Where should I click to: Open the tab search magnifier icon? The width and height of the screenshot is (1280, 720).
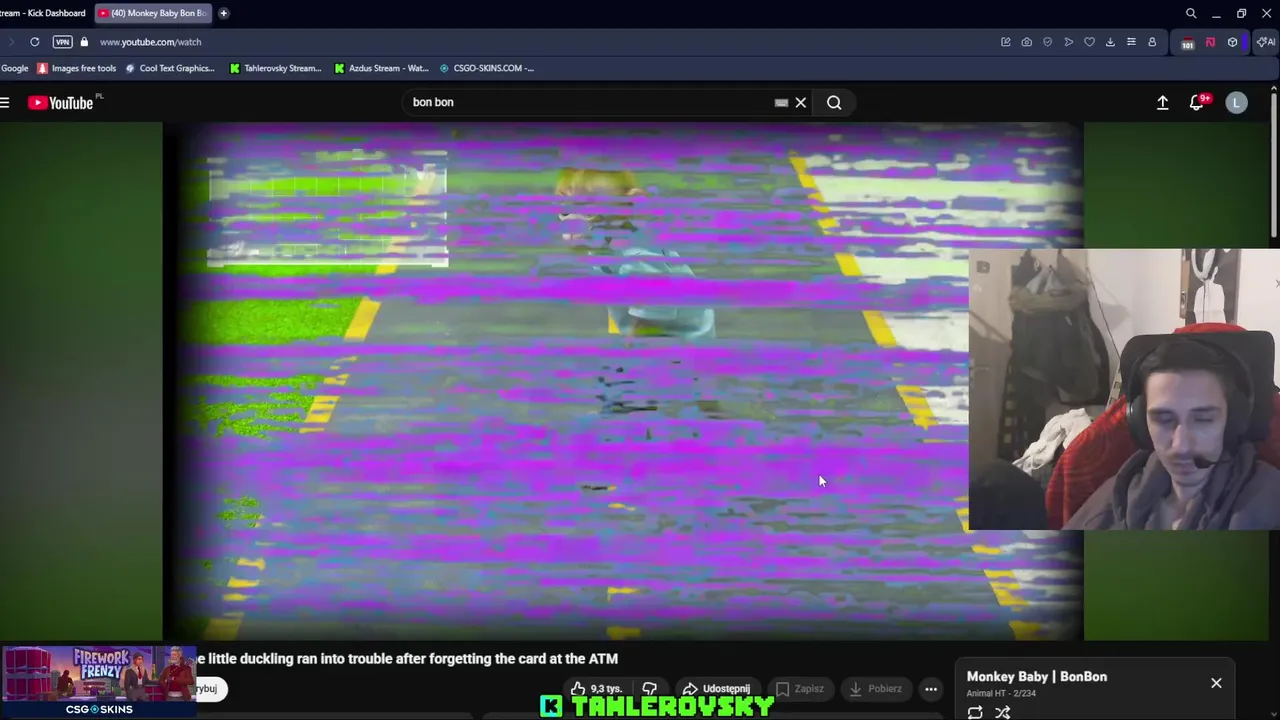point(1191,13)
